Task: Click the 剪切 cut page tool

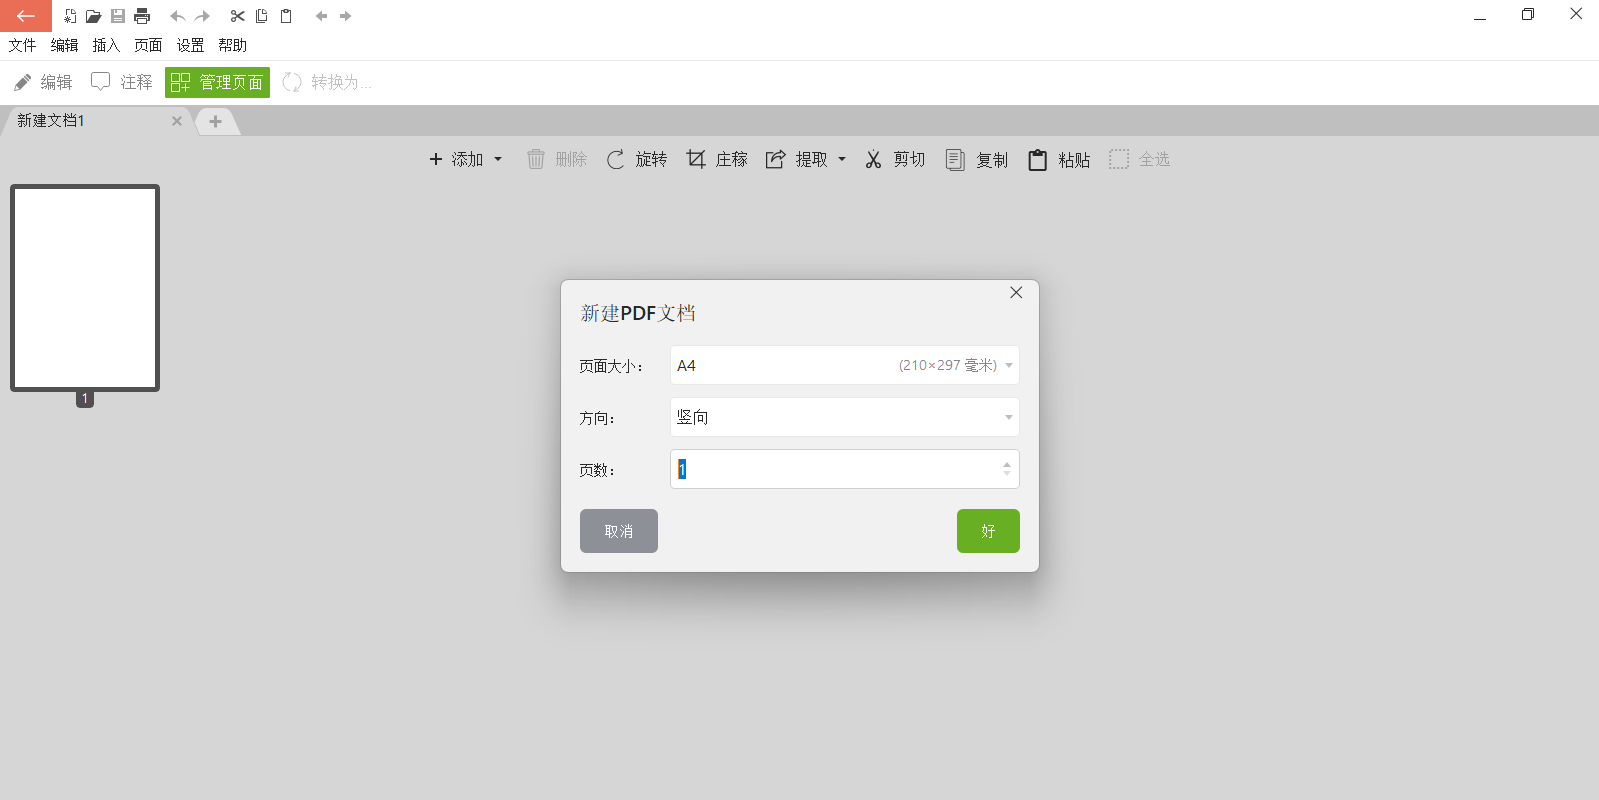Action: (895, 160)
